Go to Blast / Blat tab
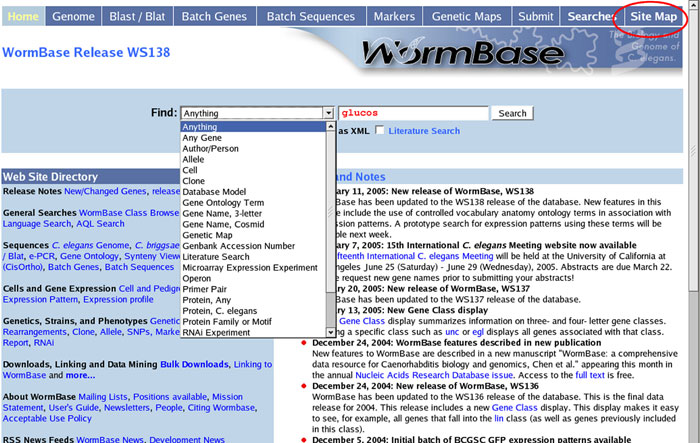This screenshot has width=700, height=443. tap(137, 17)
